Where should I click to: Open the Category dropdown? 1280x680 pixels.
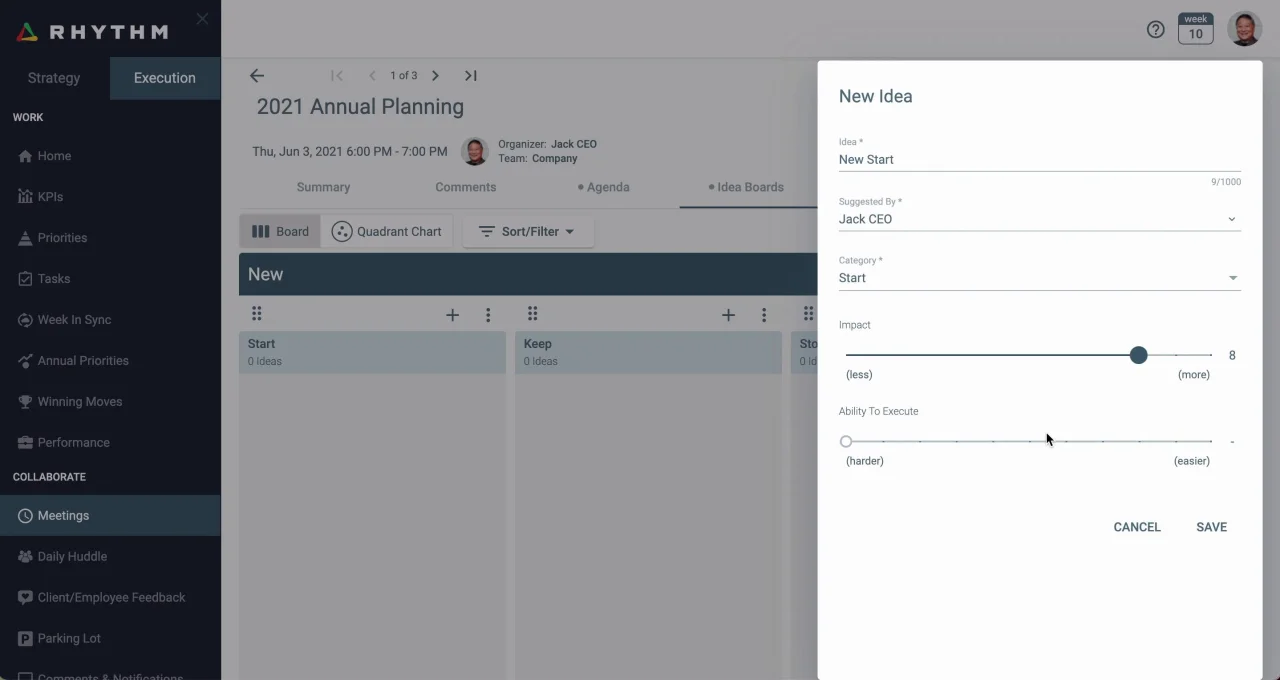click(1039, 278)
